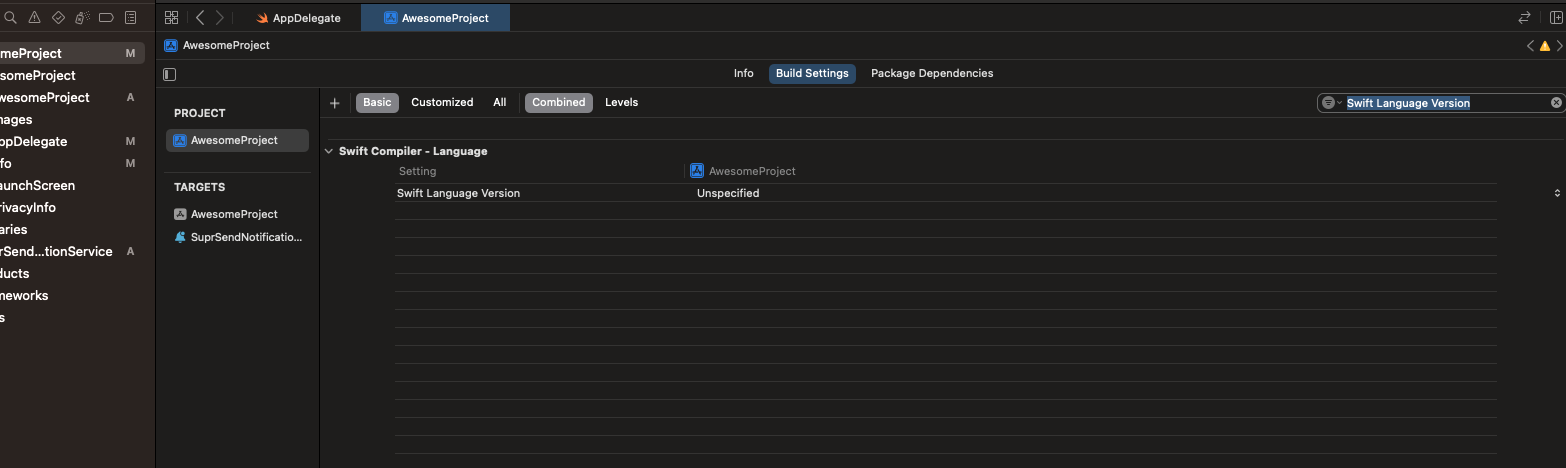1566x468 pixels.
Task: Click the Setting column header
Action: coord(418,171)
